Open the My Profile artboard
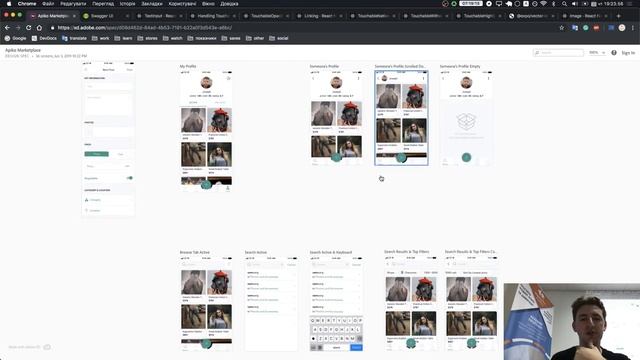Screen dimensions: 640x360 (x=206, y=131)
